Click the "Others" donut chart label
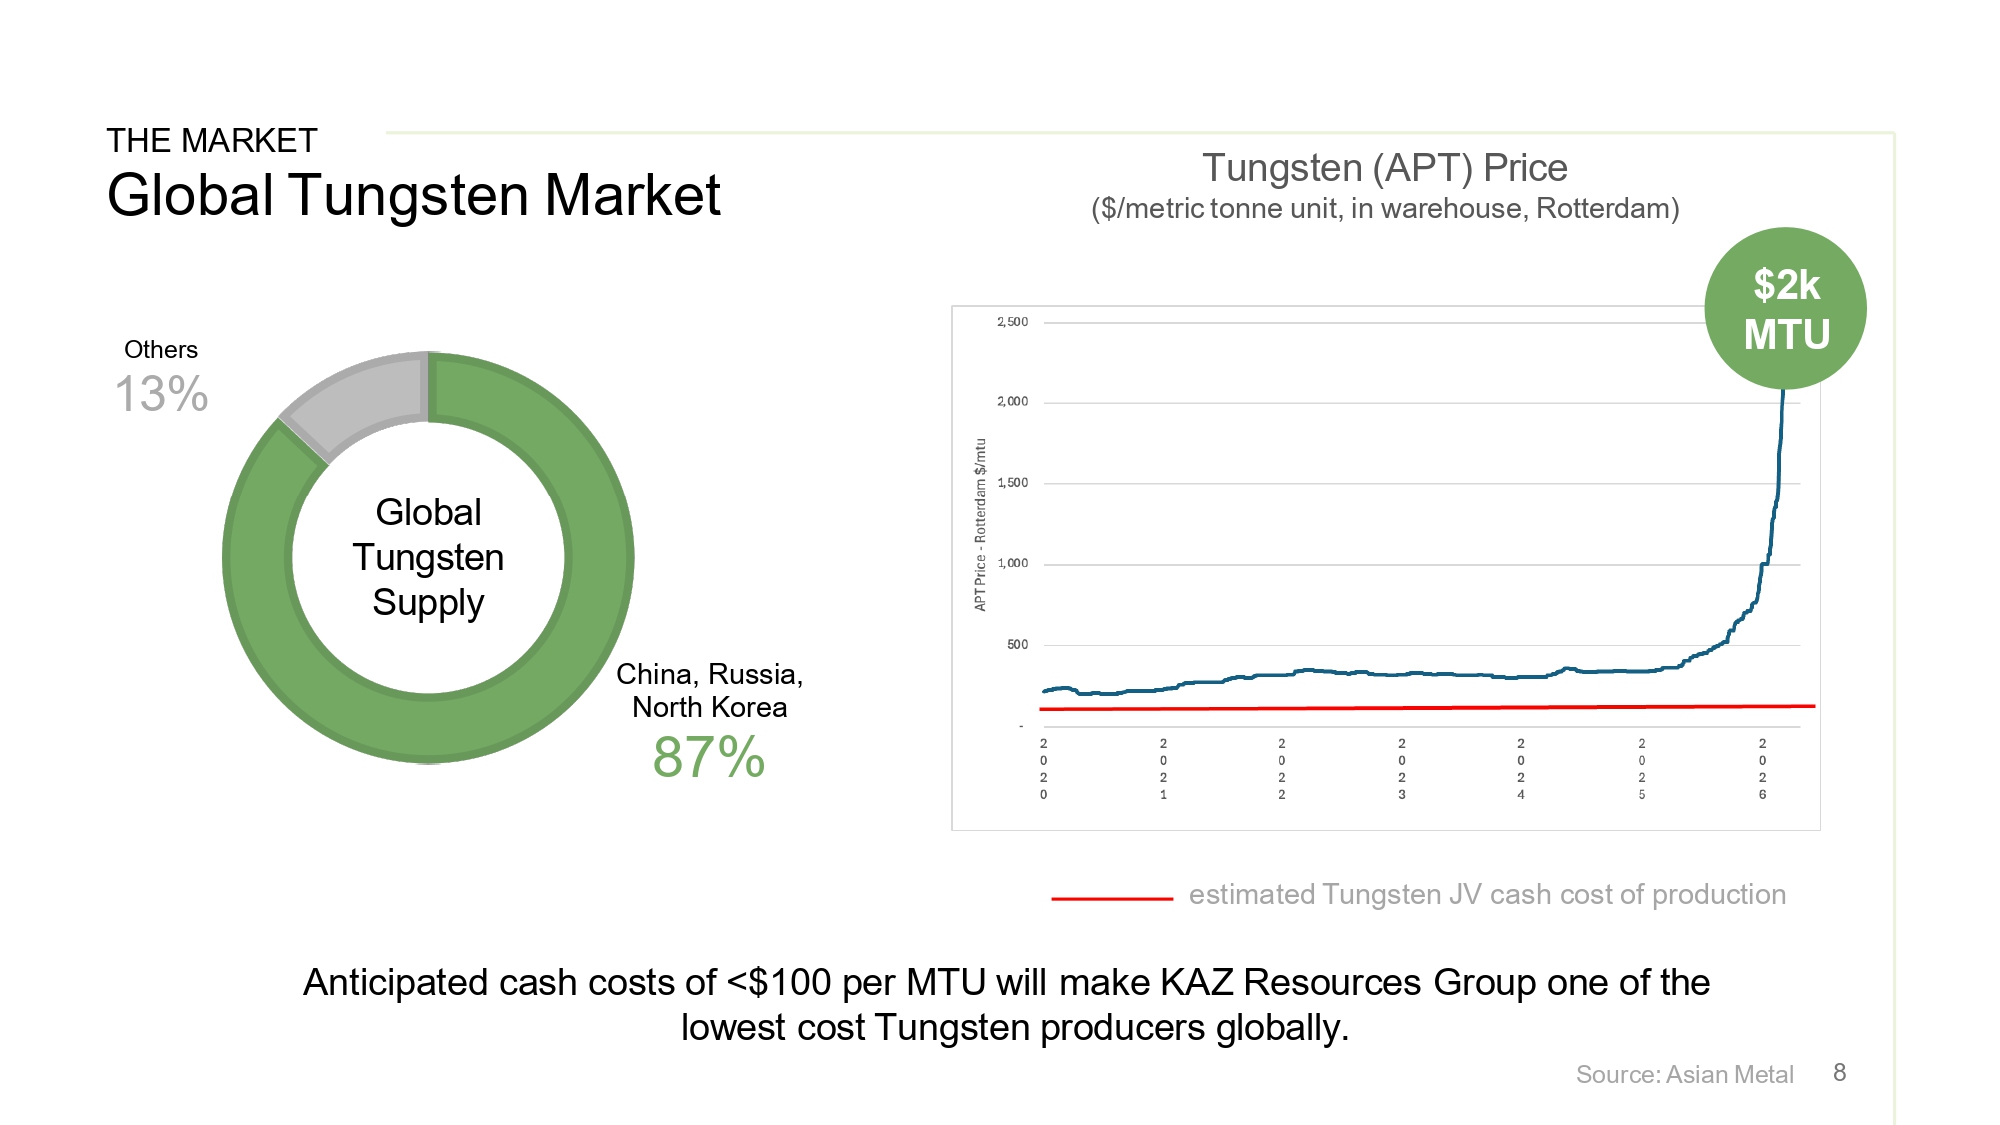This screenshot has width=2000, height=1125. [161, 350]
